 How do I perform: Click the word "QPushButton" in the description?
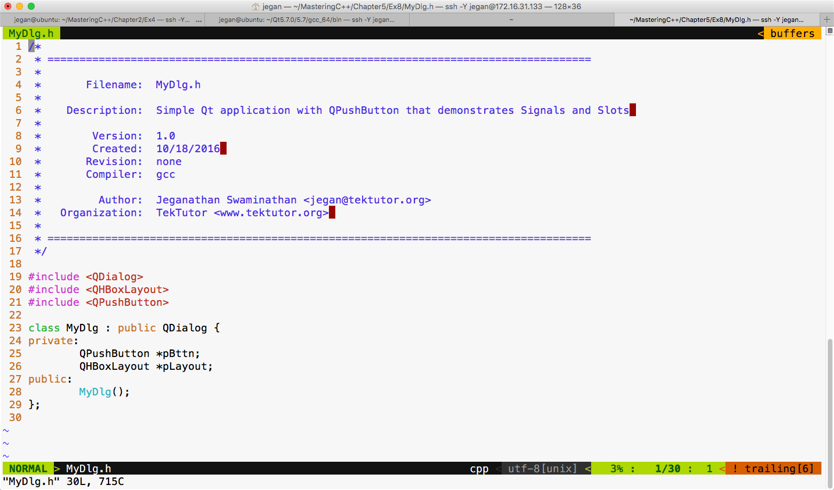click(364, 110)
